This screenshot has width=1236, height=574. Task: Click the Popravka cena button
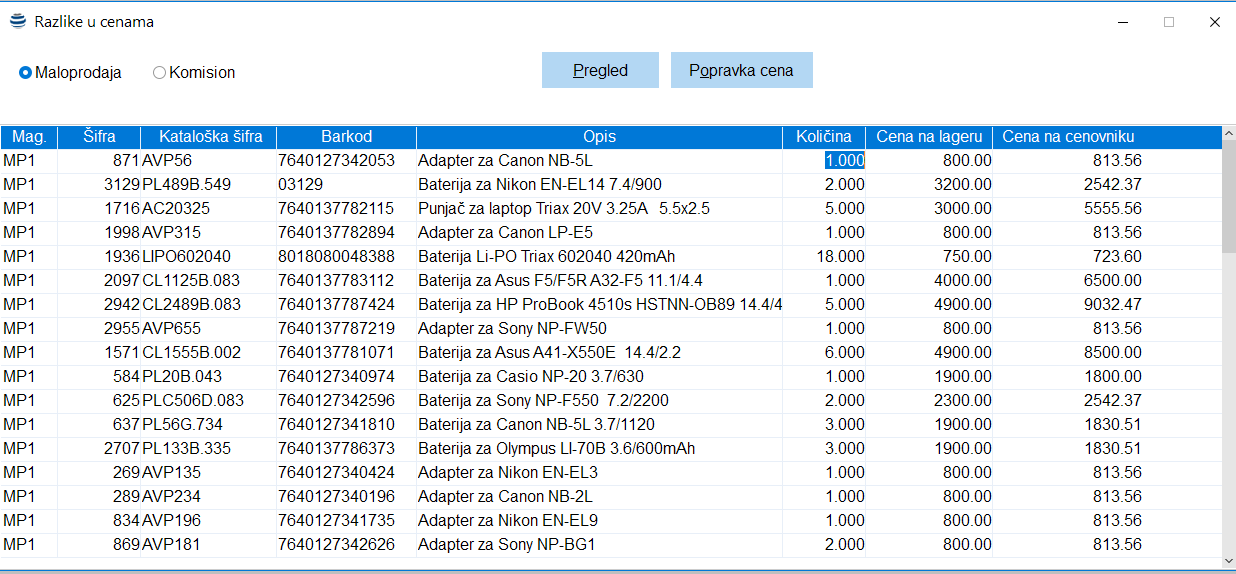coord(741,70)
